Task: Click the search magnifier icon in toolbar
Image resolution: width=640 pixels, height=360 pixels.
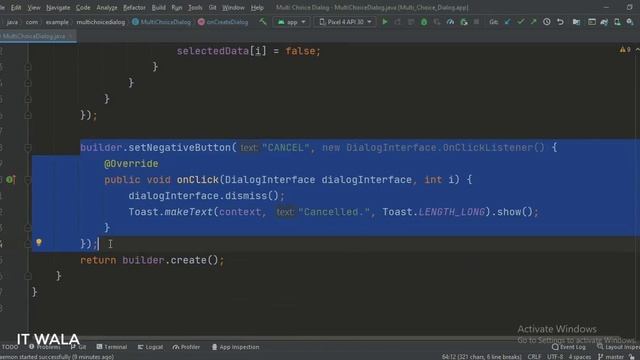Action: (x=630, y=22)
